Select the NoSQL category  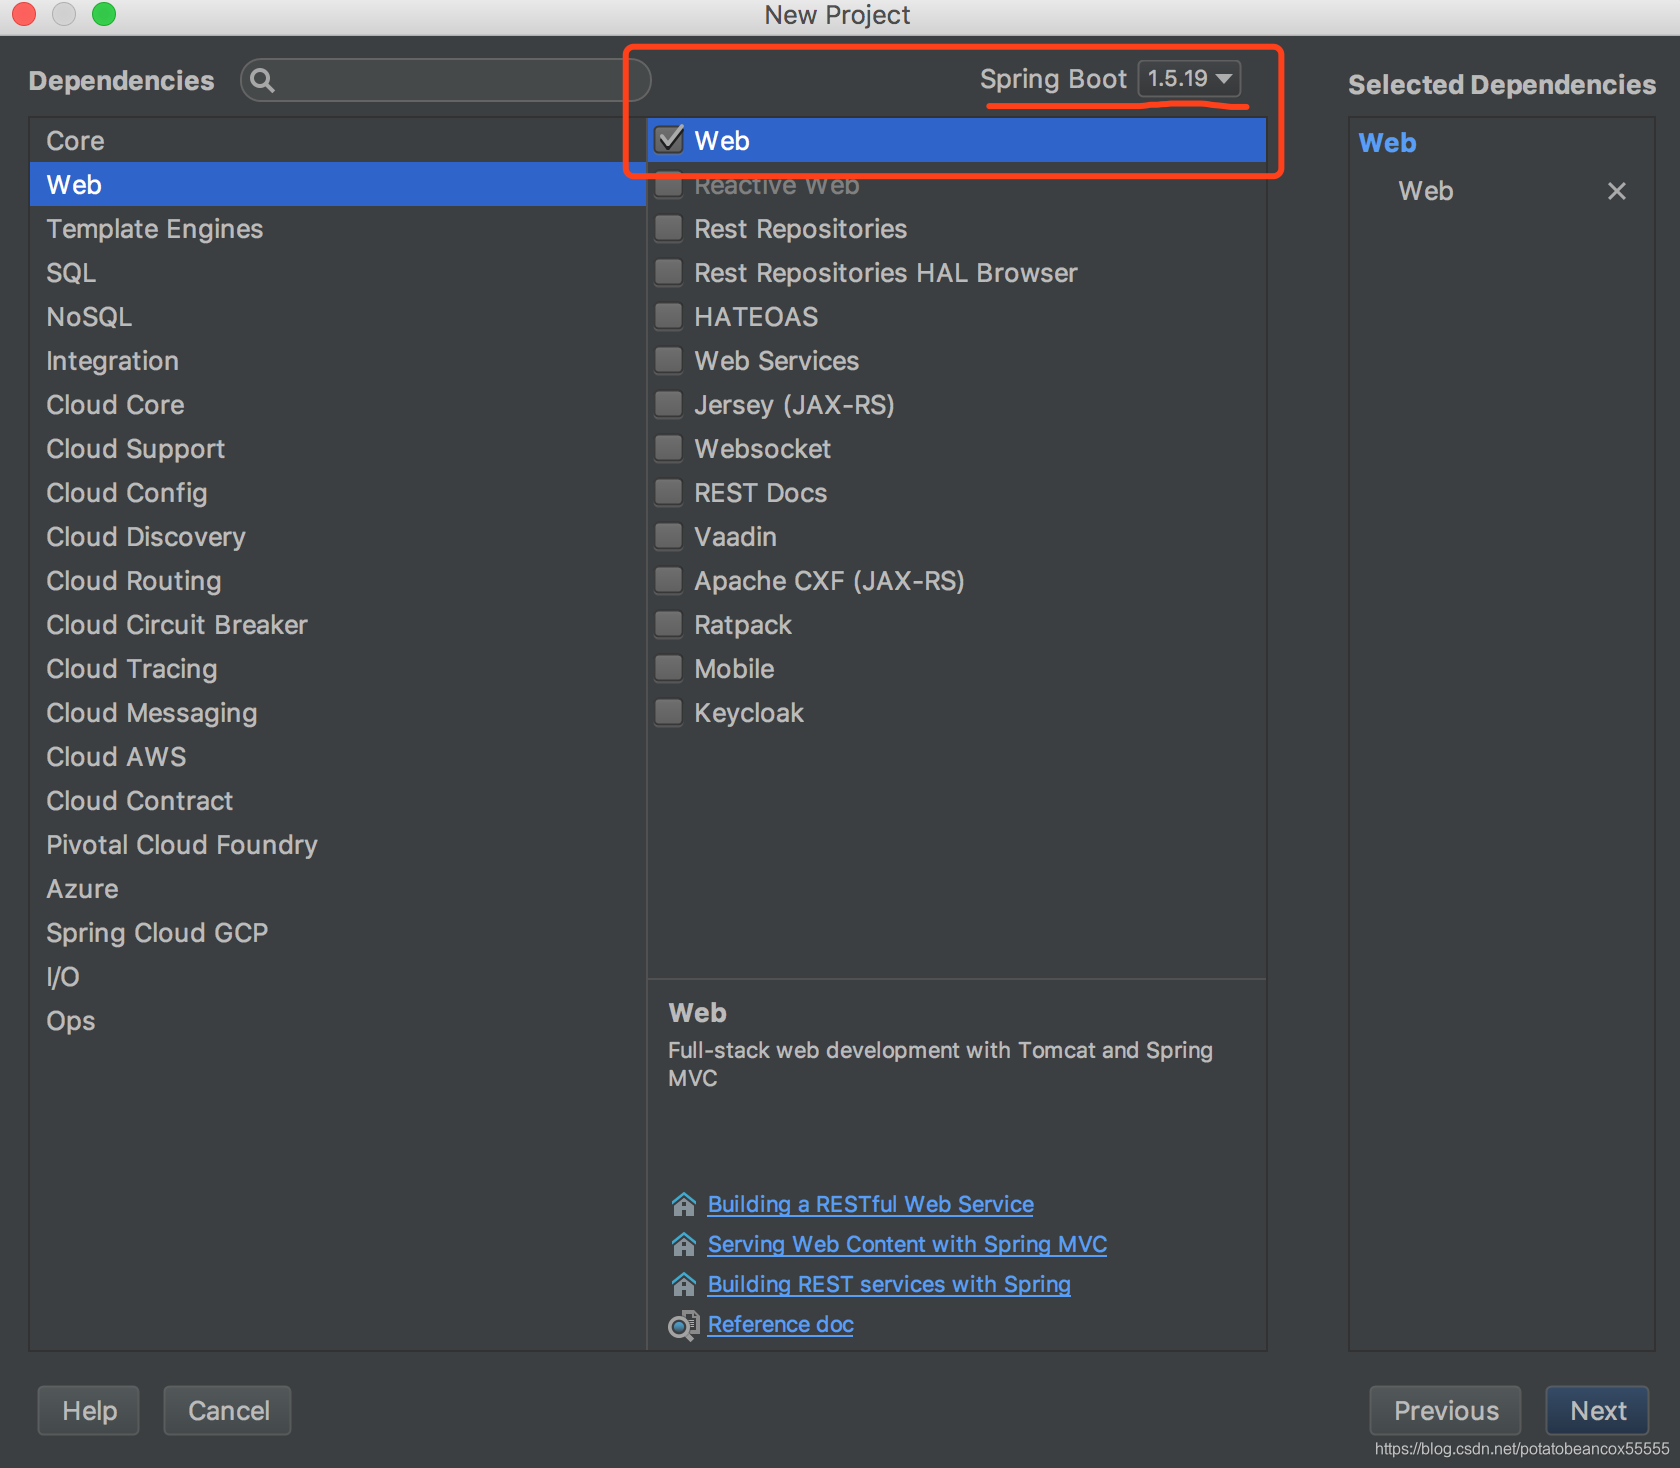[x=338, y=317]
